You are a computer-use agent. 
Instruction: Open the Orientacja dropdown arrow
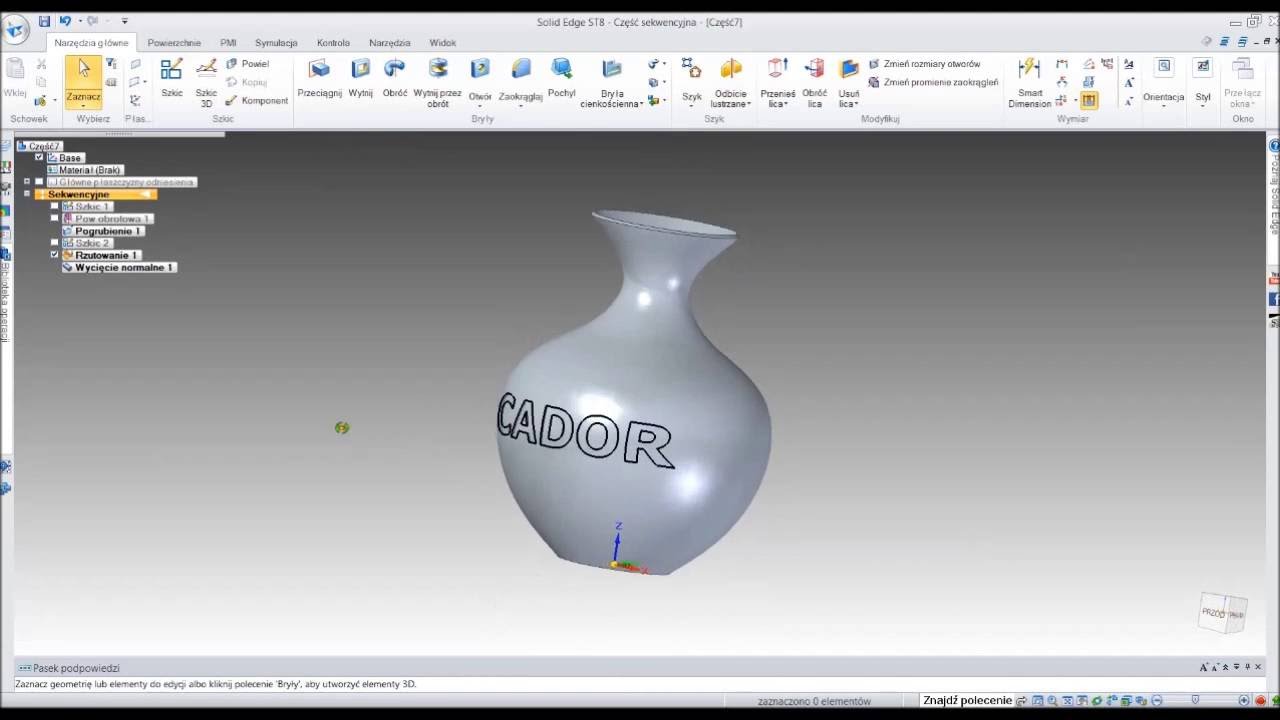tap(1164, 106)
